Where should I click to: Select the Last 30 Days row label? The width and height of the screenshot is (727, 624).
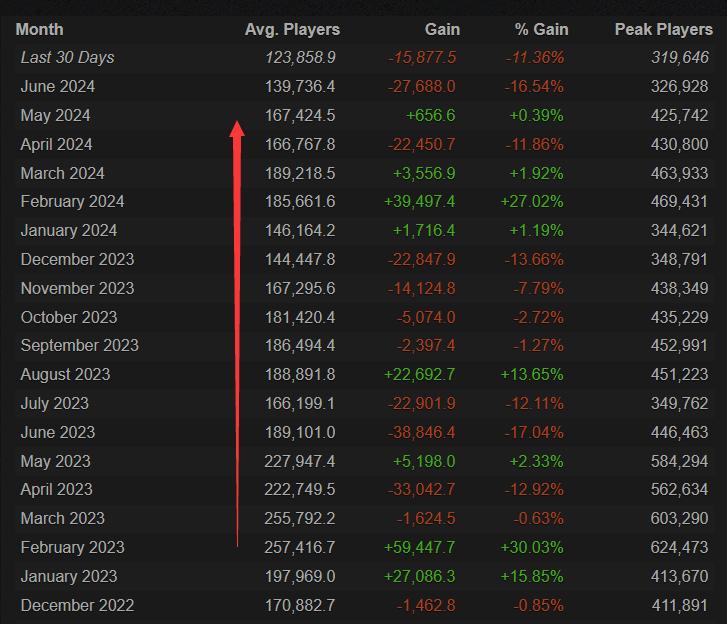tap(67, 58)
